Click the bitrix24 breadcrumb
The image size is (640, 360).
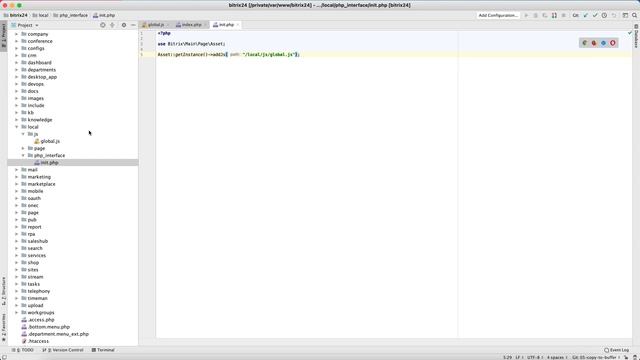16,16
